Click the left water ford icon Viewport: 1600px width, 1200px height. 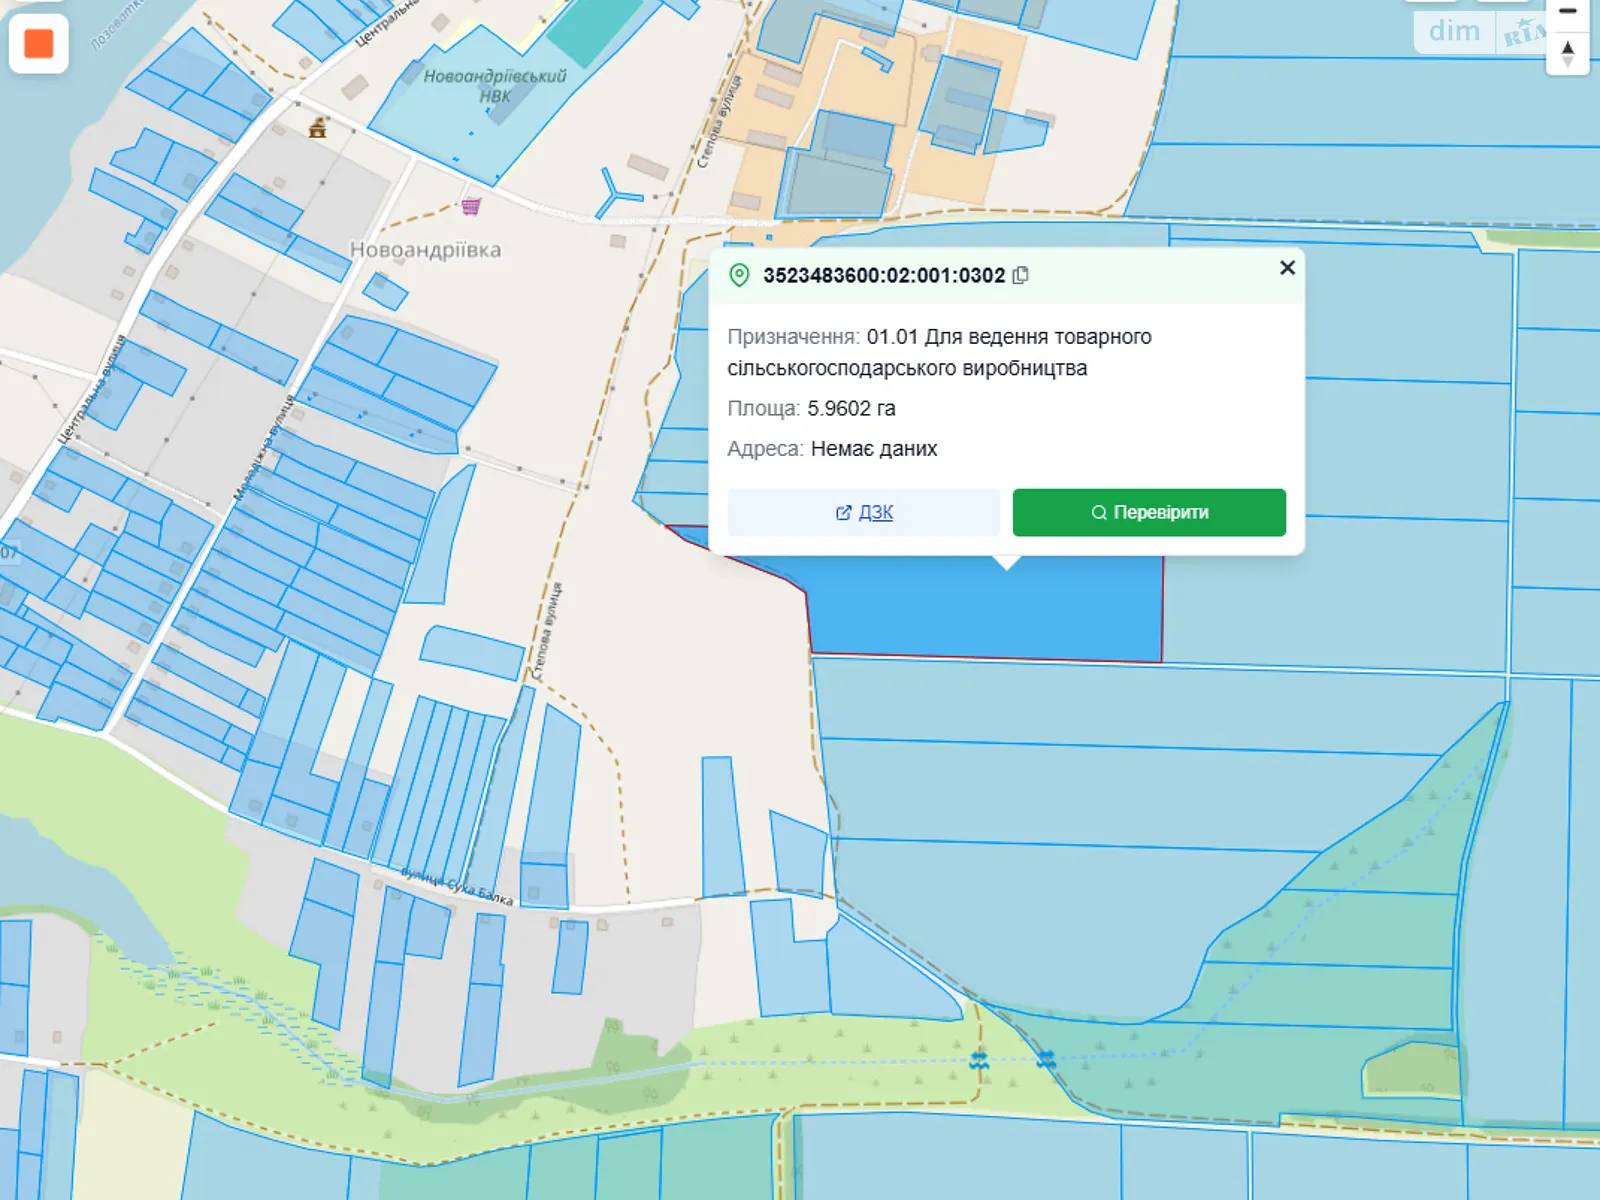(979, 1060)
